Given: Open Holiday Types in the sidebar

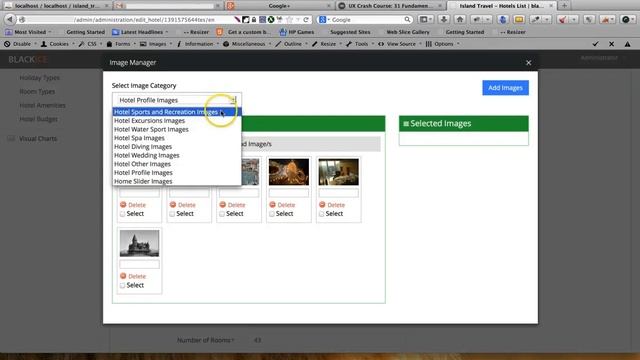Looking at the screenshot, I should click(39, 78).
